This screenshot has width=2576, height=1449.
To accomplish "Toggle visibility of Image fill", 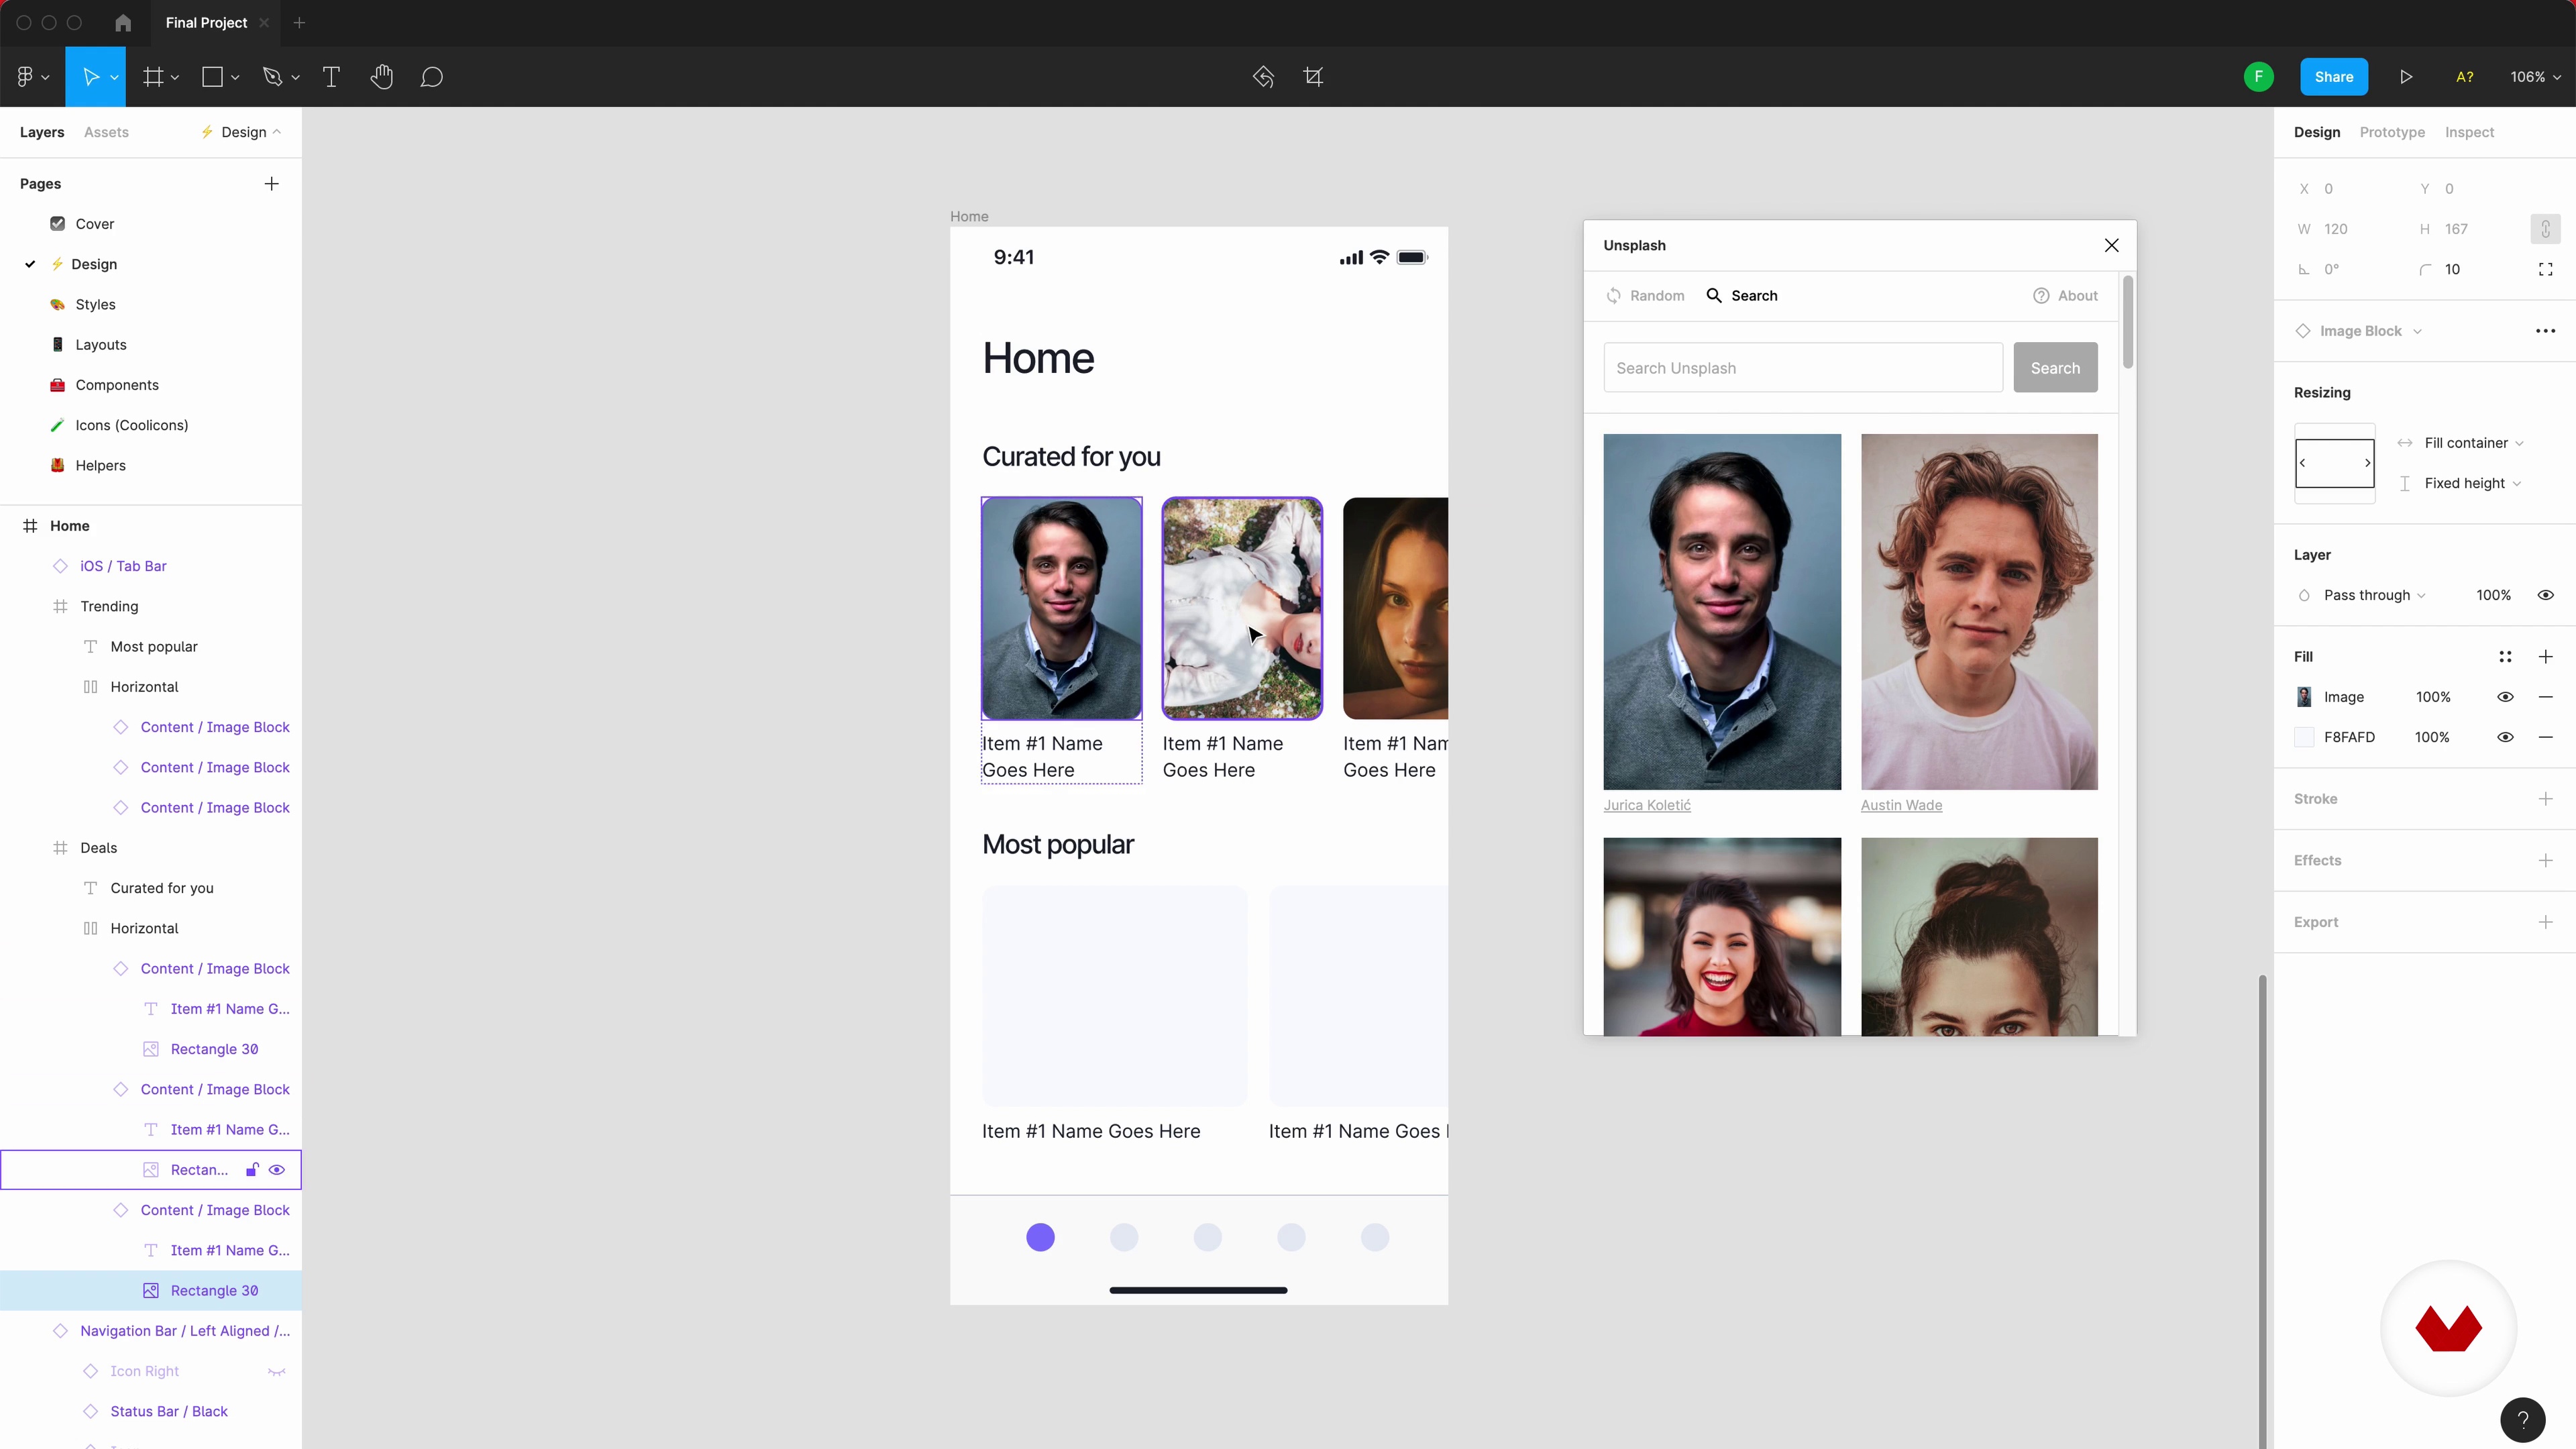I will pos(2505,697).
